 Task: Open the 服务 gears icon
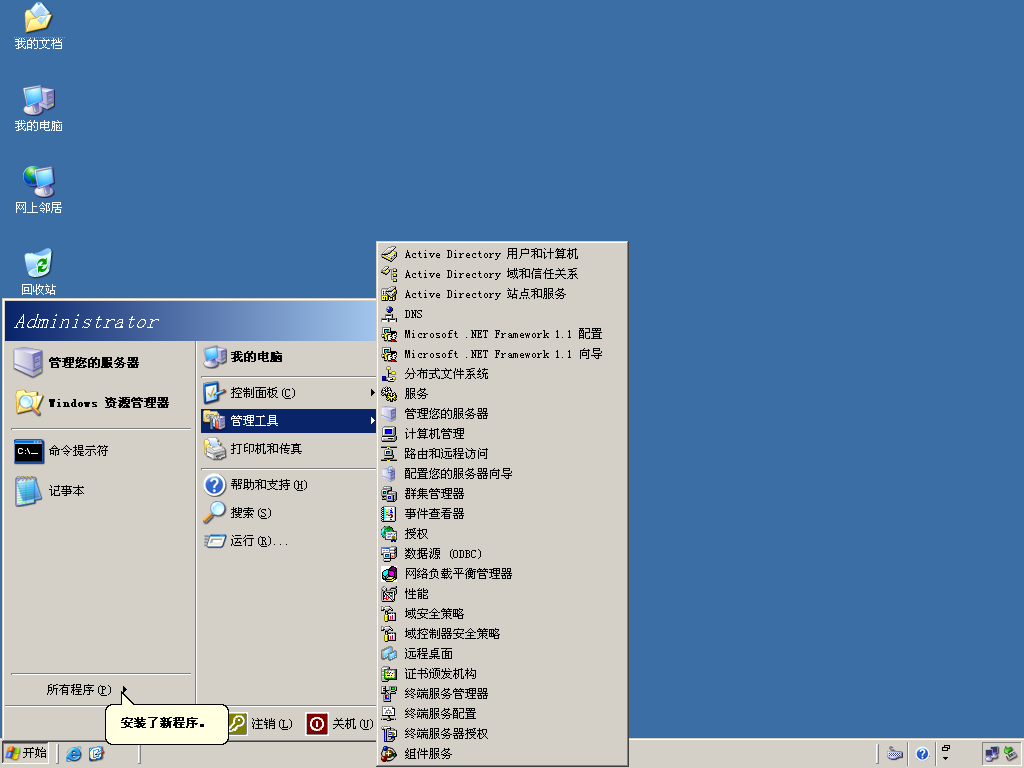point(389,394)
